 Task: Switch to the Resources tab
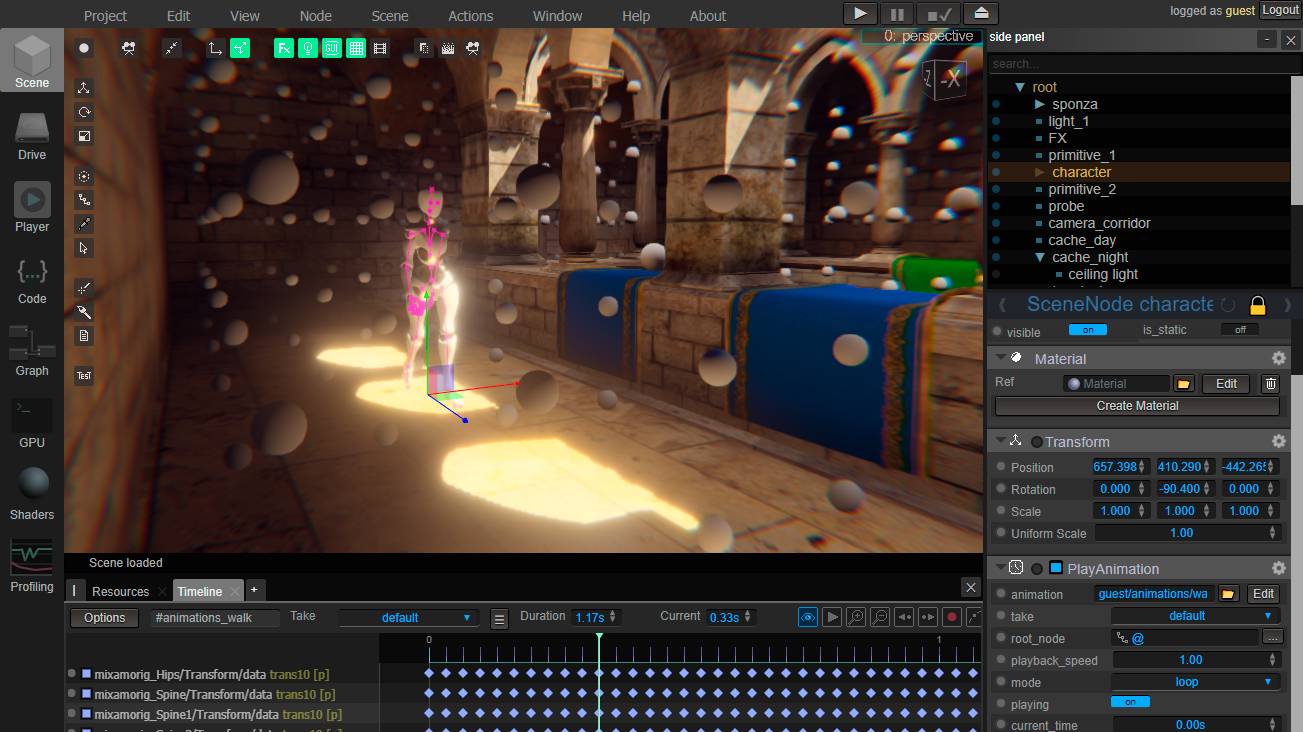(120, 591)
